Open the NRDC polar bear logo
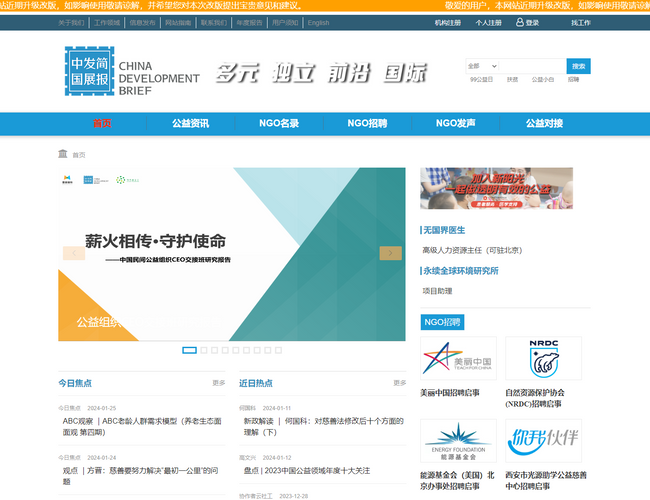This screenshot has width=650, height=500. click(x=543, y=359)
